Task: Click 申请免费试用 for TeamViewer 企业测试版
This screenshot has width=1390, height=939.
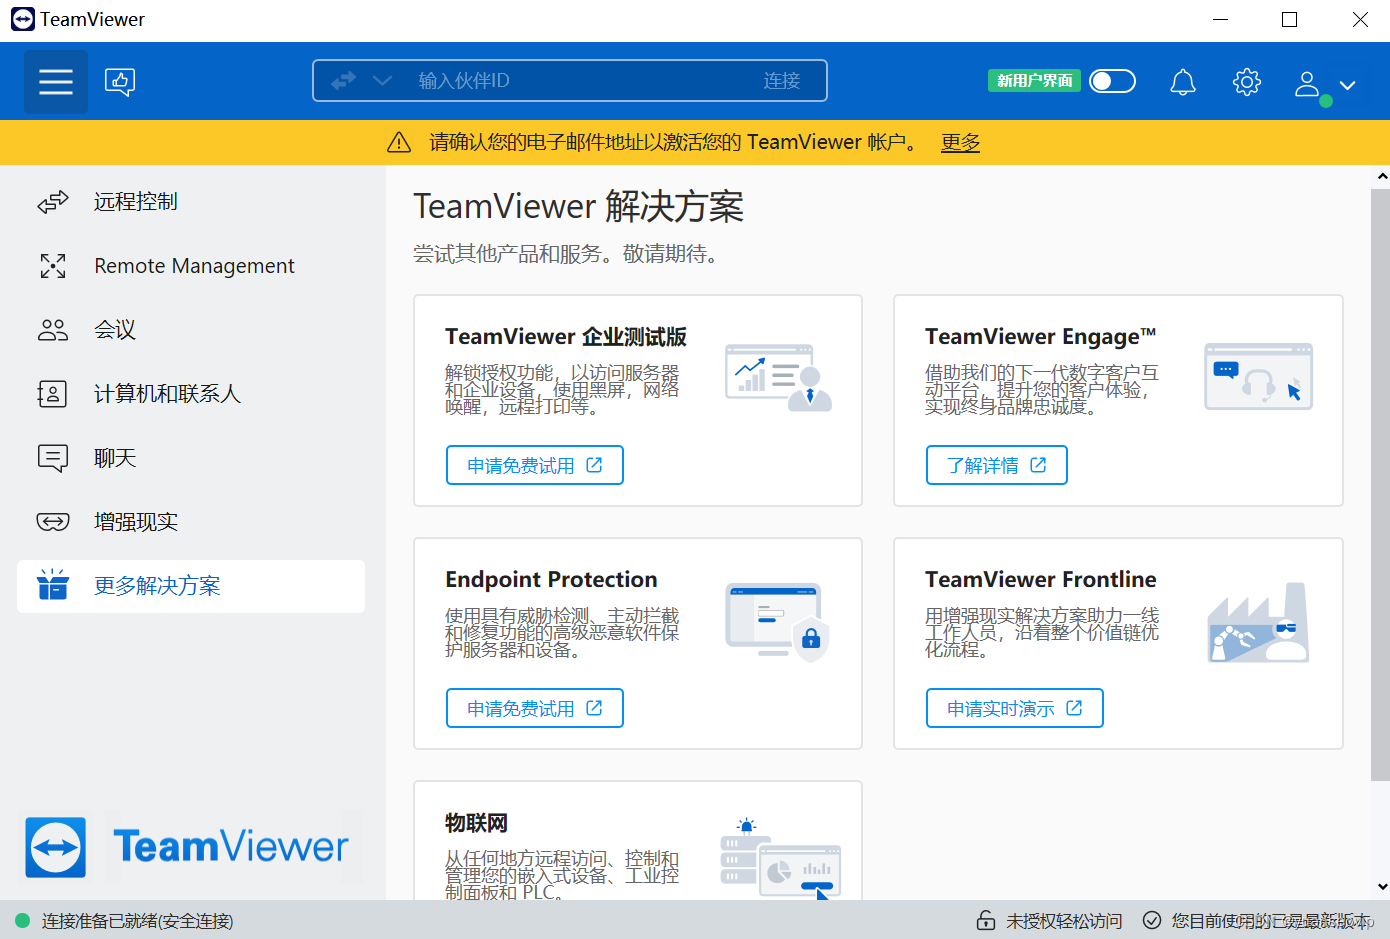Action: coord(534,464)
